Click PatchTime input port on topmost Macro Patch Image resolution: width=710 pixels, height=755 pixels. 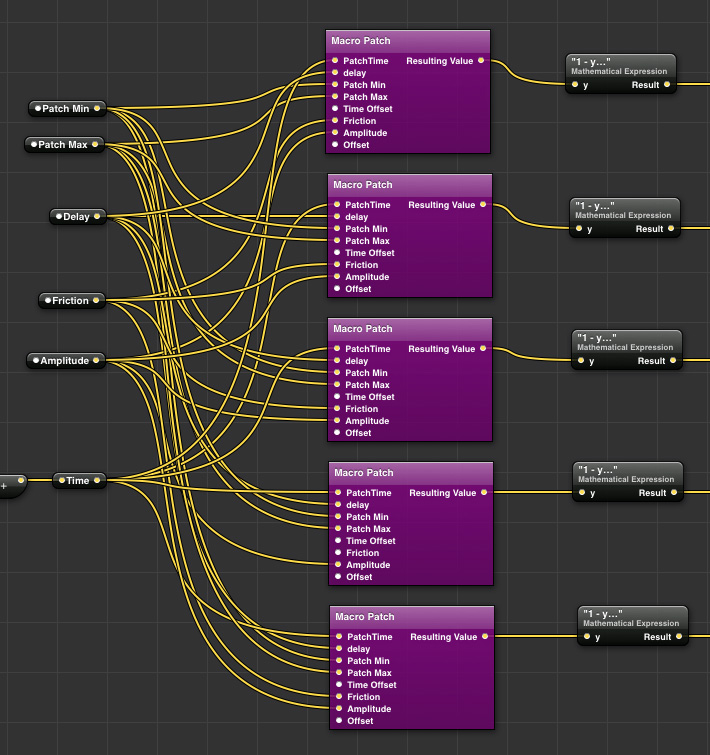click(335, 61)
